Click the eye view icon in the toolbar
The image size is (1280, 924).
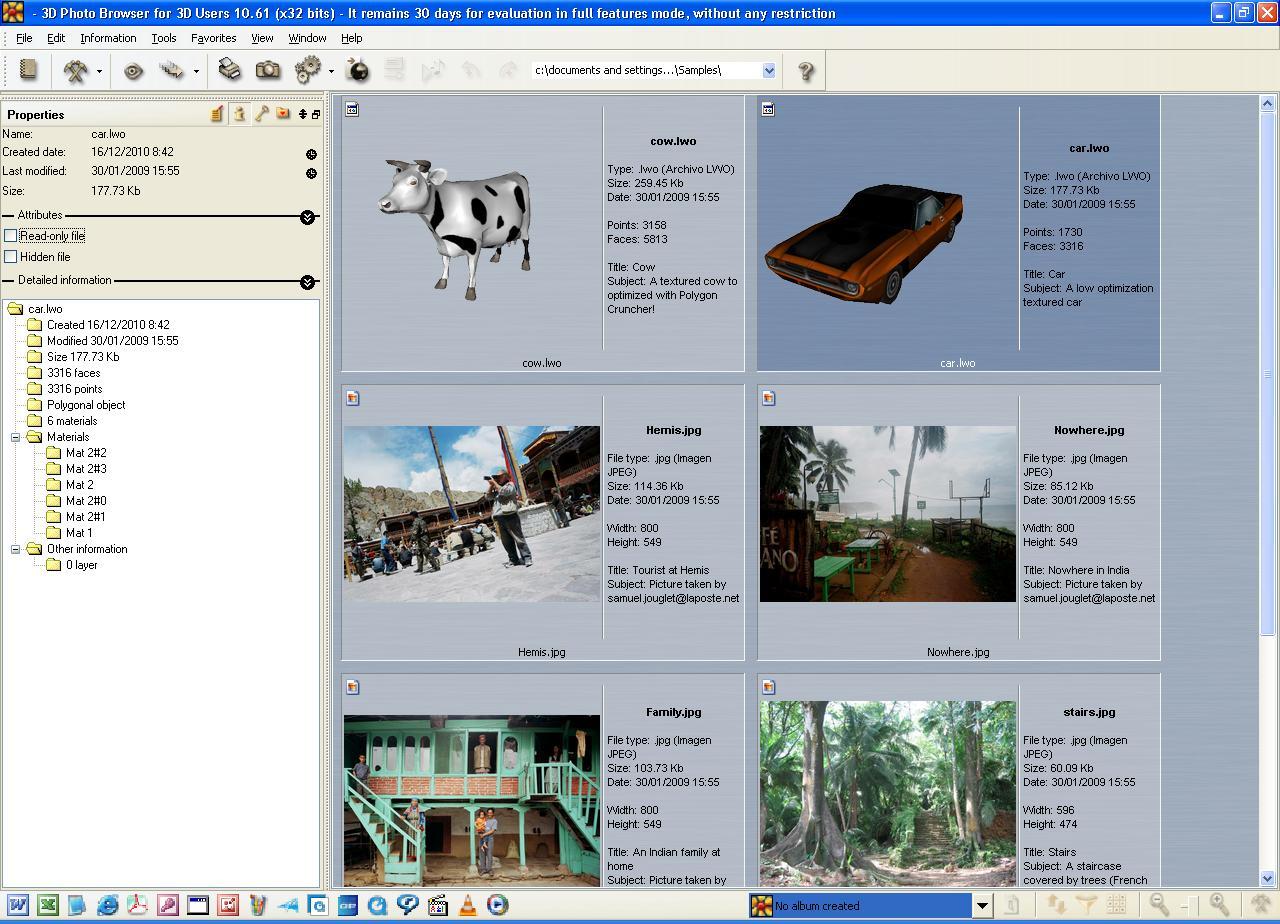pos(133,70)
